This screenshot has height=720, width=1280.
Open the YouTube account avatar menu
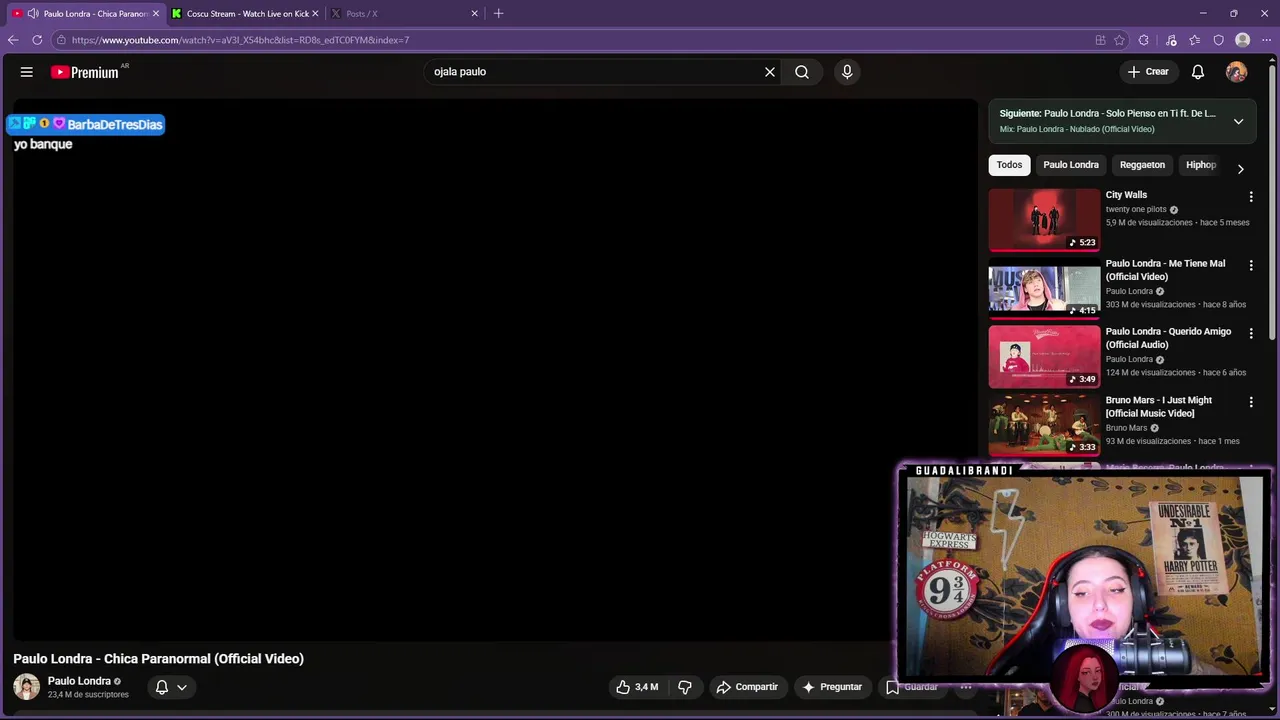point(1237,72)
